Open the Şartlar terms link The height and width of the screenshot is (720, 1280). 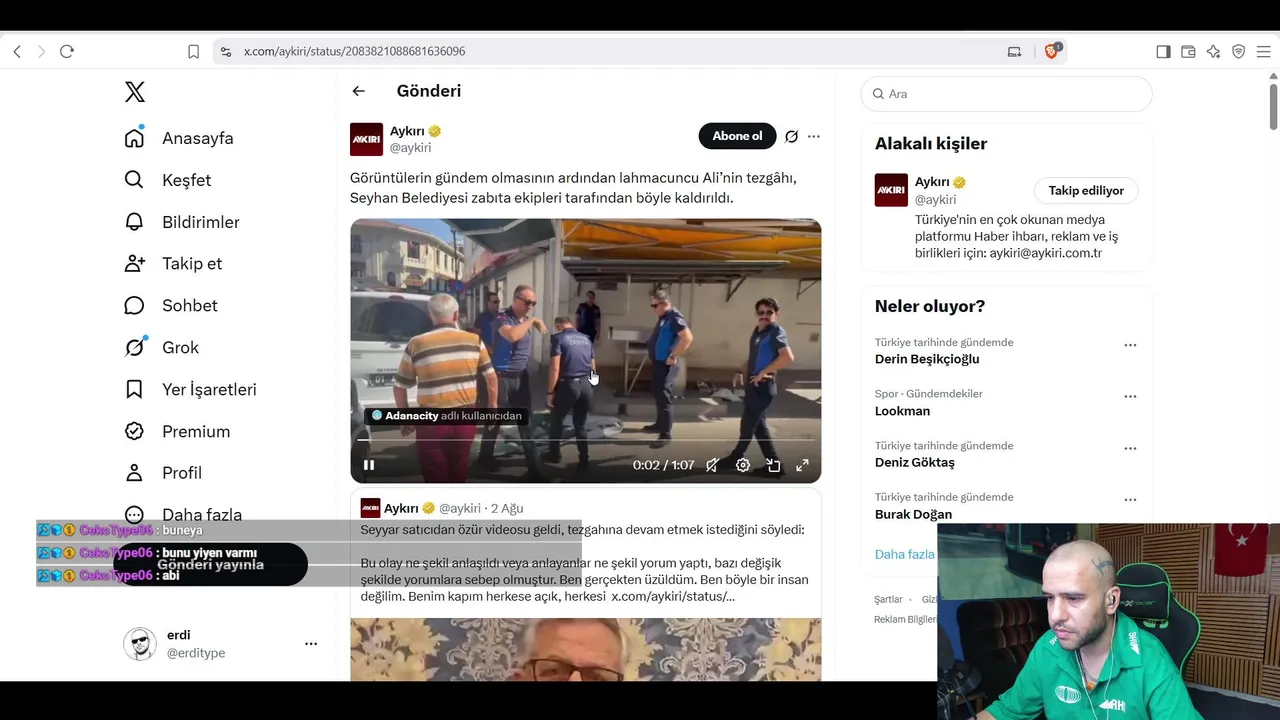pyautogui.click(x=888, y=600)
